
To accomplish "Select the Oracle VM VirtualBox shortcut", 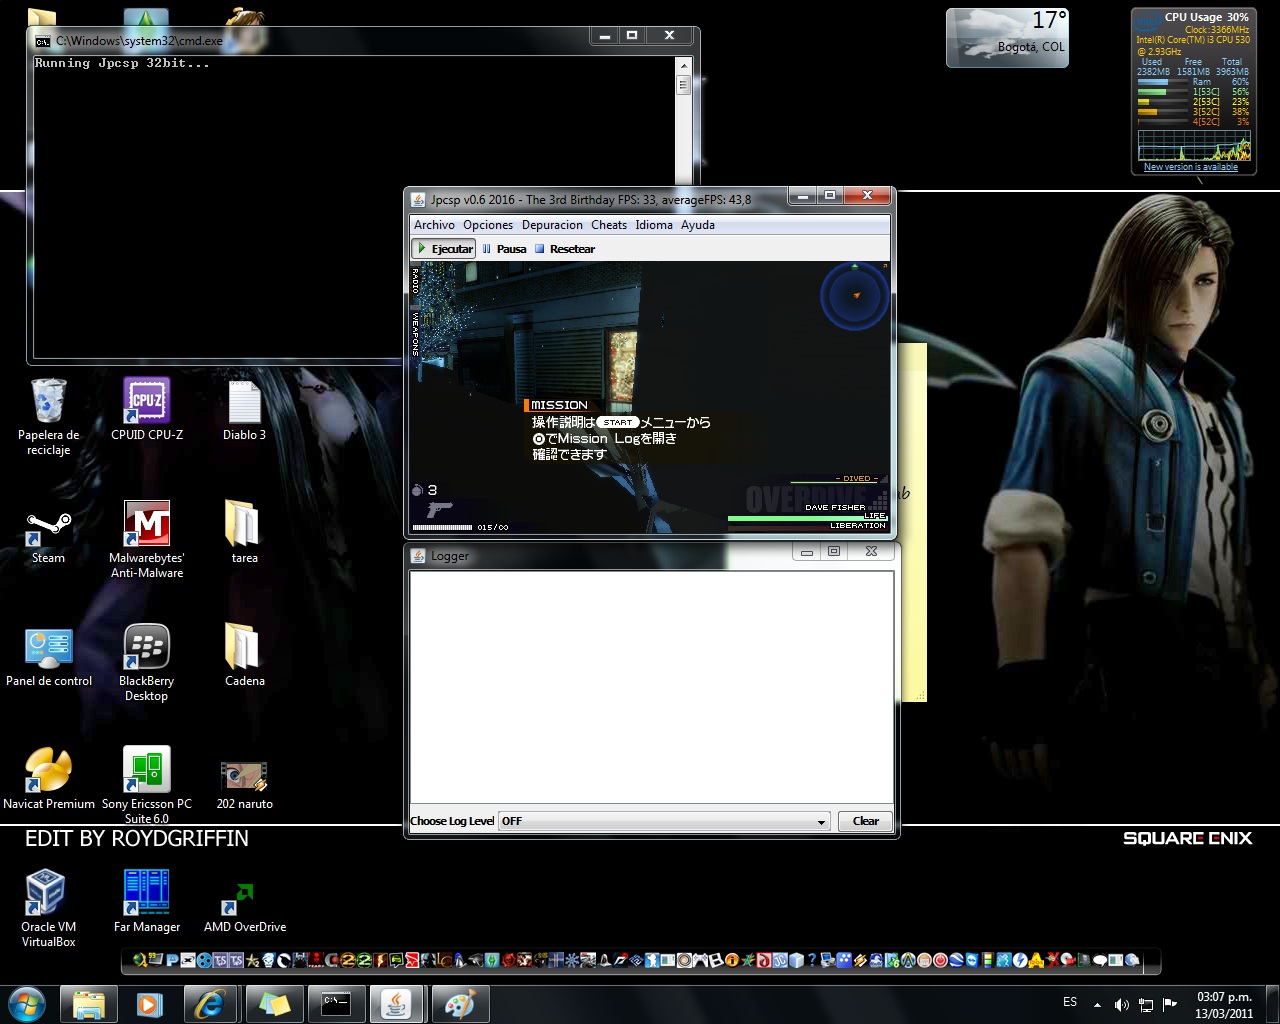I will (48, 909).
